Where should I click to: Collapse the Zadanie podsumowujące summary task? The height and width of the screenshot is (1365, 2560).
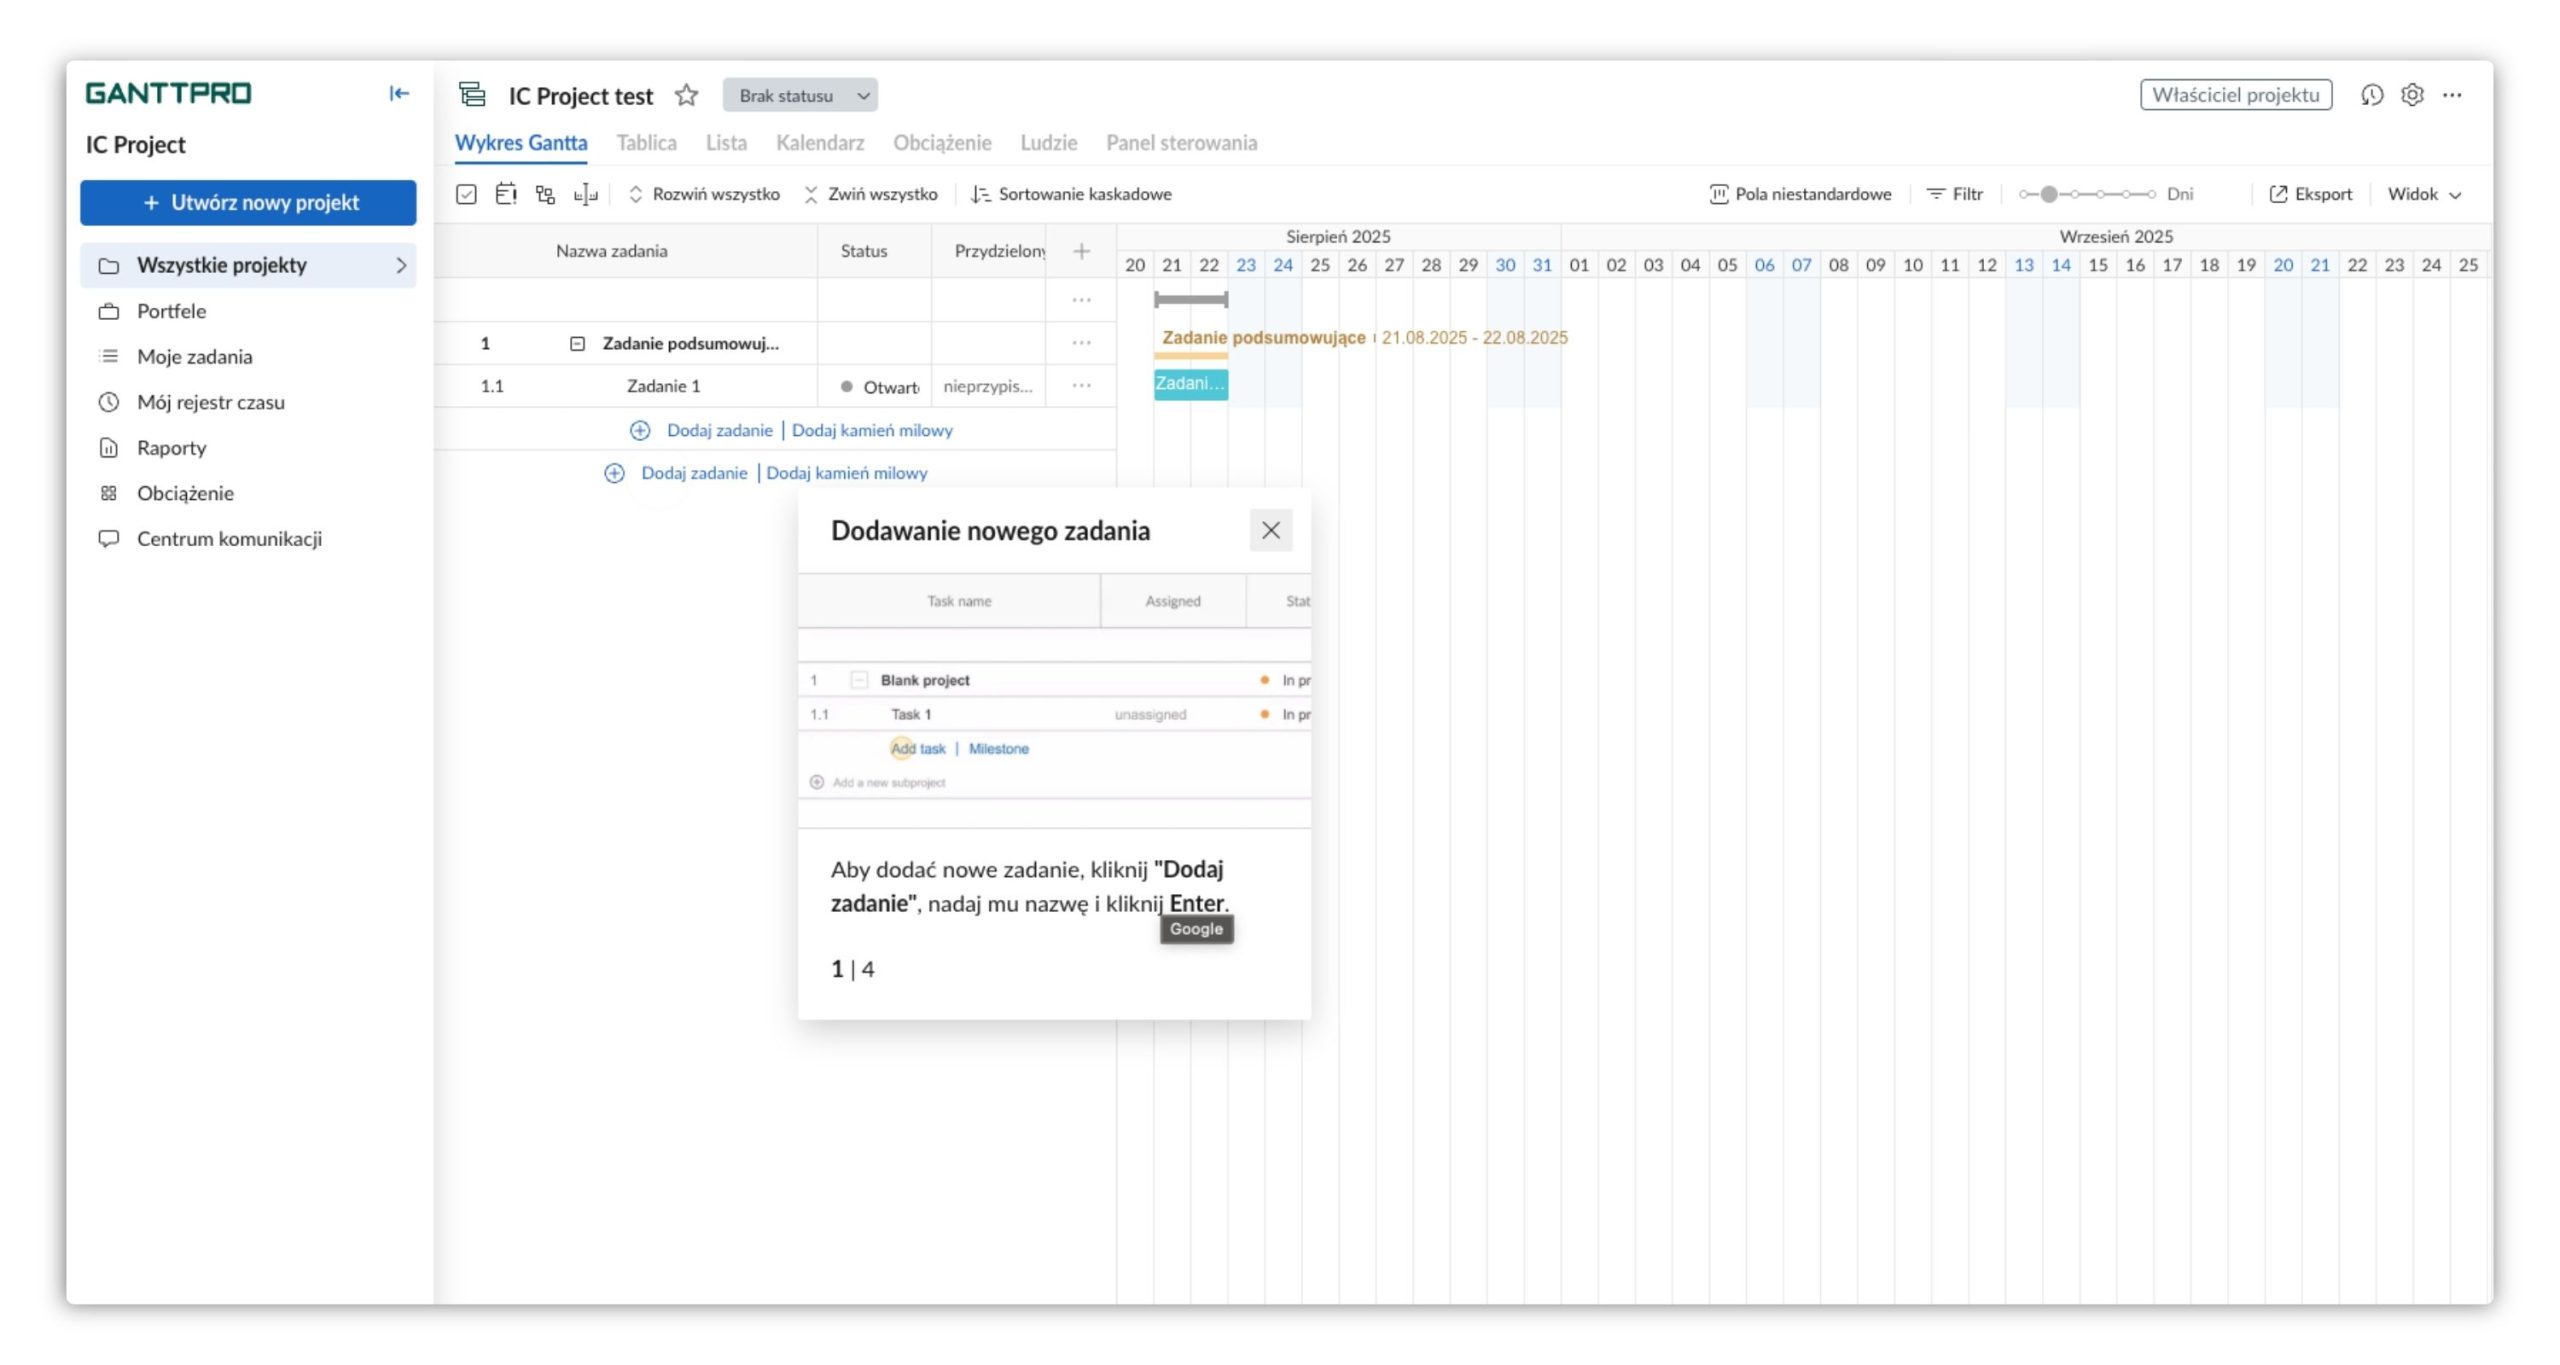click(577, 344)
